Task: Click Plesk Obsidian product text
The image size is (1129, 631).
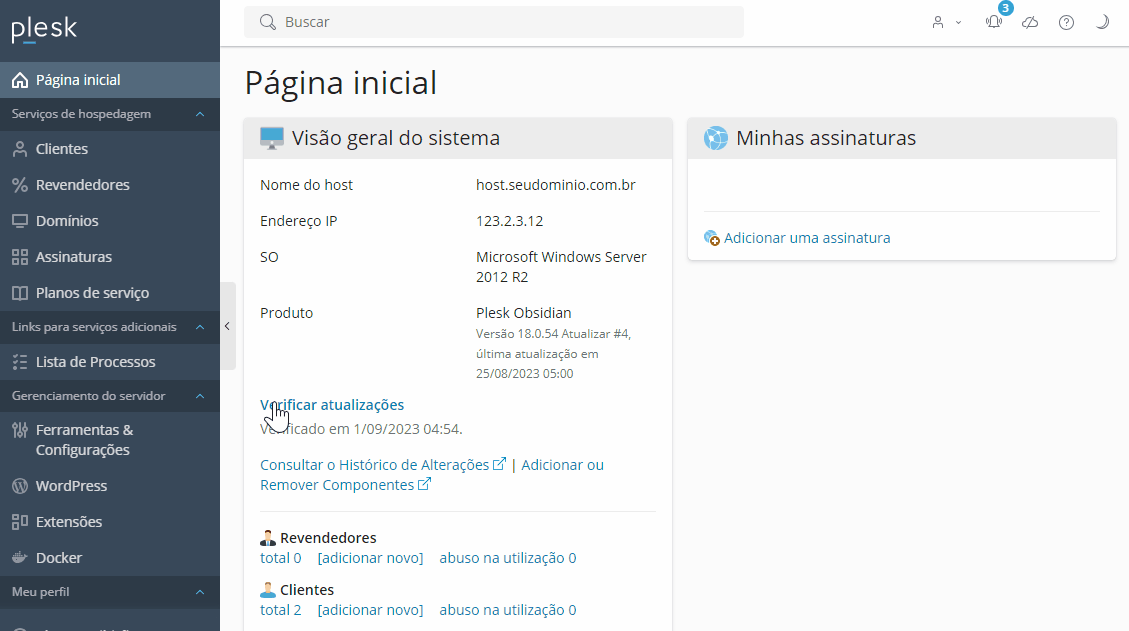Action: pyautogui.click(x=523, y=313)
